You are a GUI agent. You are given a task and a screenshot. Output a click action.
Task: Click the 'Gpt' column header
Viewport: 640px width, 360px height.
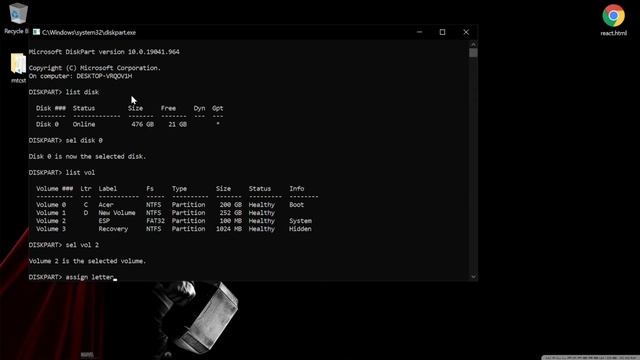point(218,108)
